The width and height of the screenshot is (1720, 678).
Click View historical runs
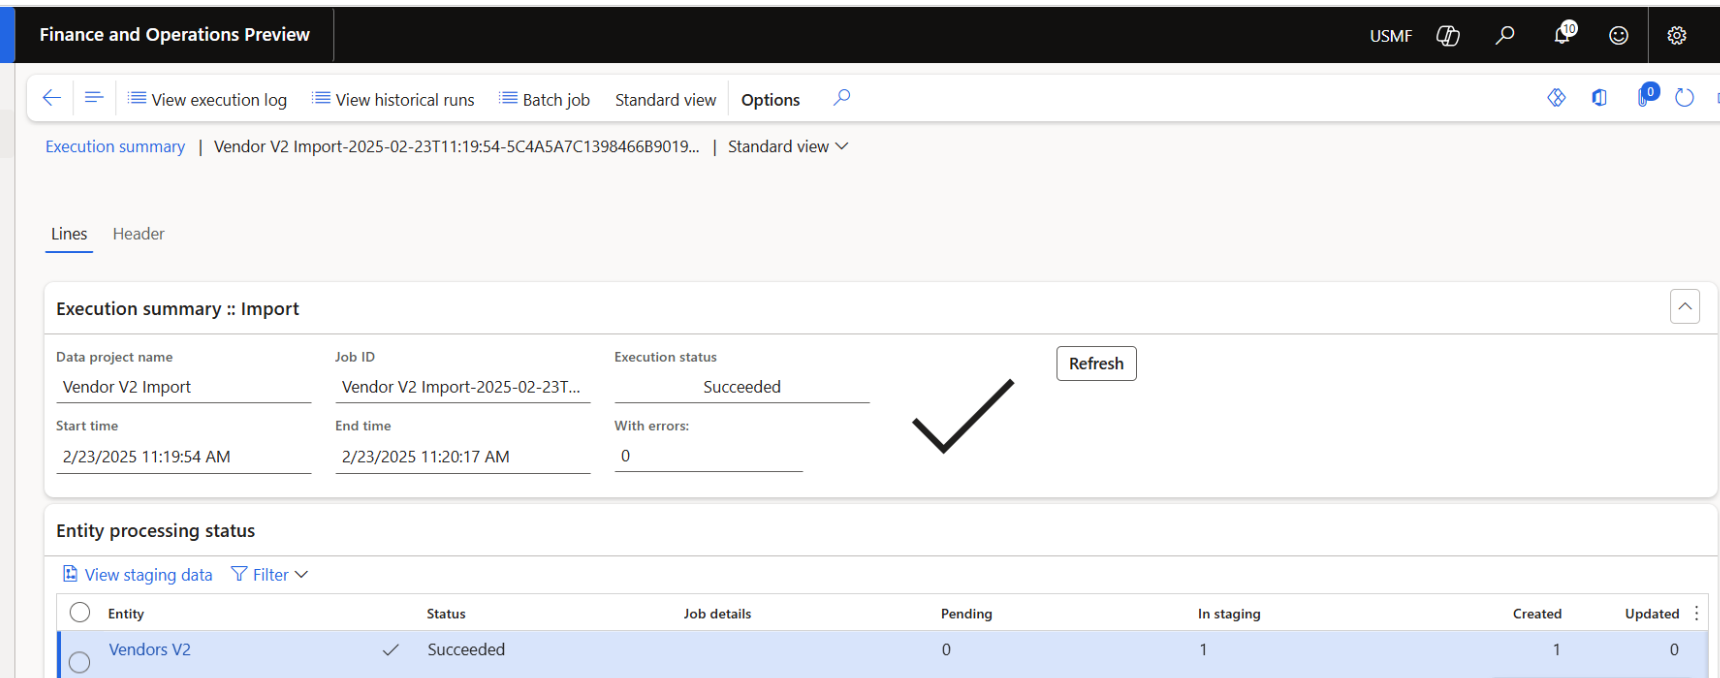tap(393, 99)
